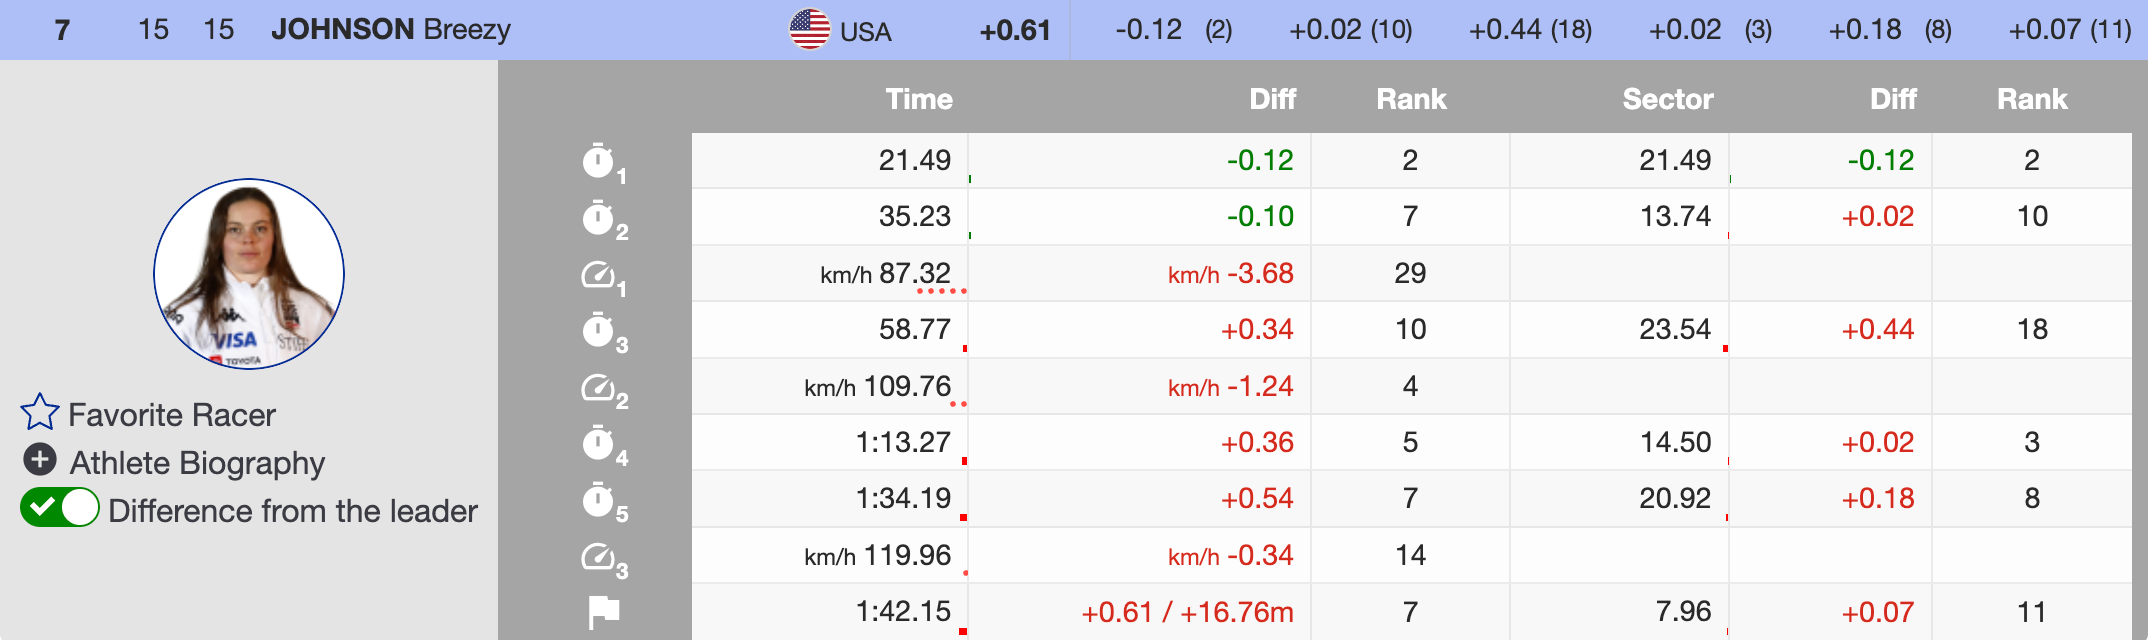Click the finish flag icon
Viewport: 2148px width, 640px height.
(603, 611)
